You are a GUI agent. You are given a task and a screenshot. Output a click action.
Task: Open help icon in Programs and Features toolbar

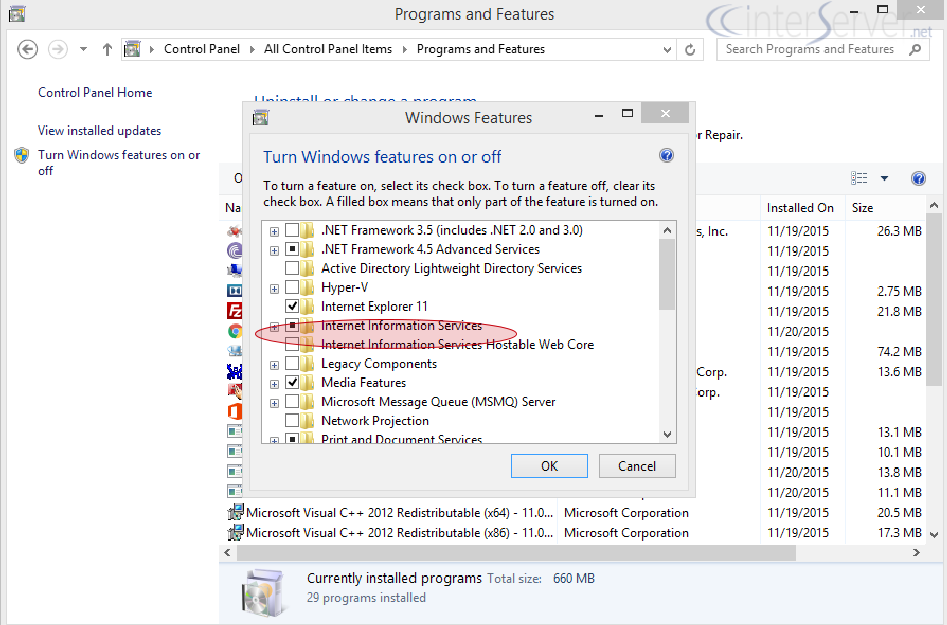(918, 178)
